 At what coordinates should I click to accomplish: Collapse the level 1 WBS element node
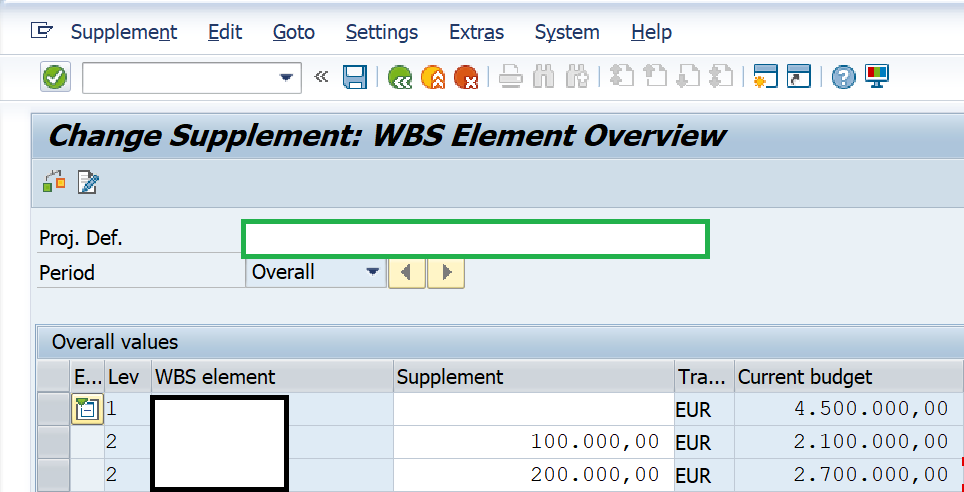point(87,410)
